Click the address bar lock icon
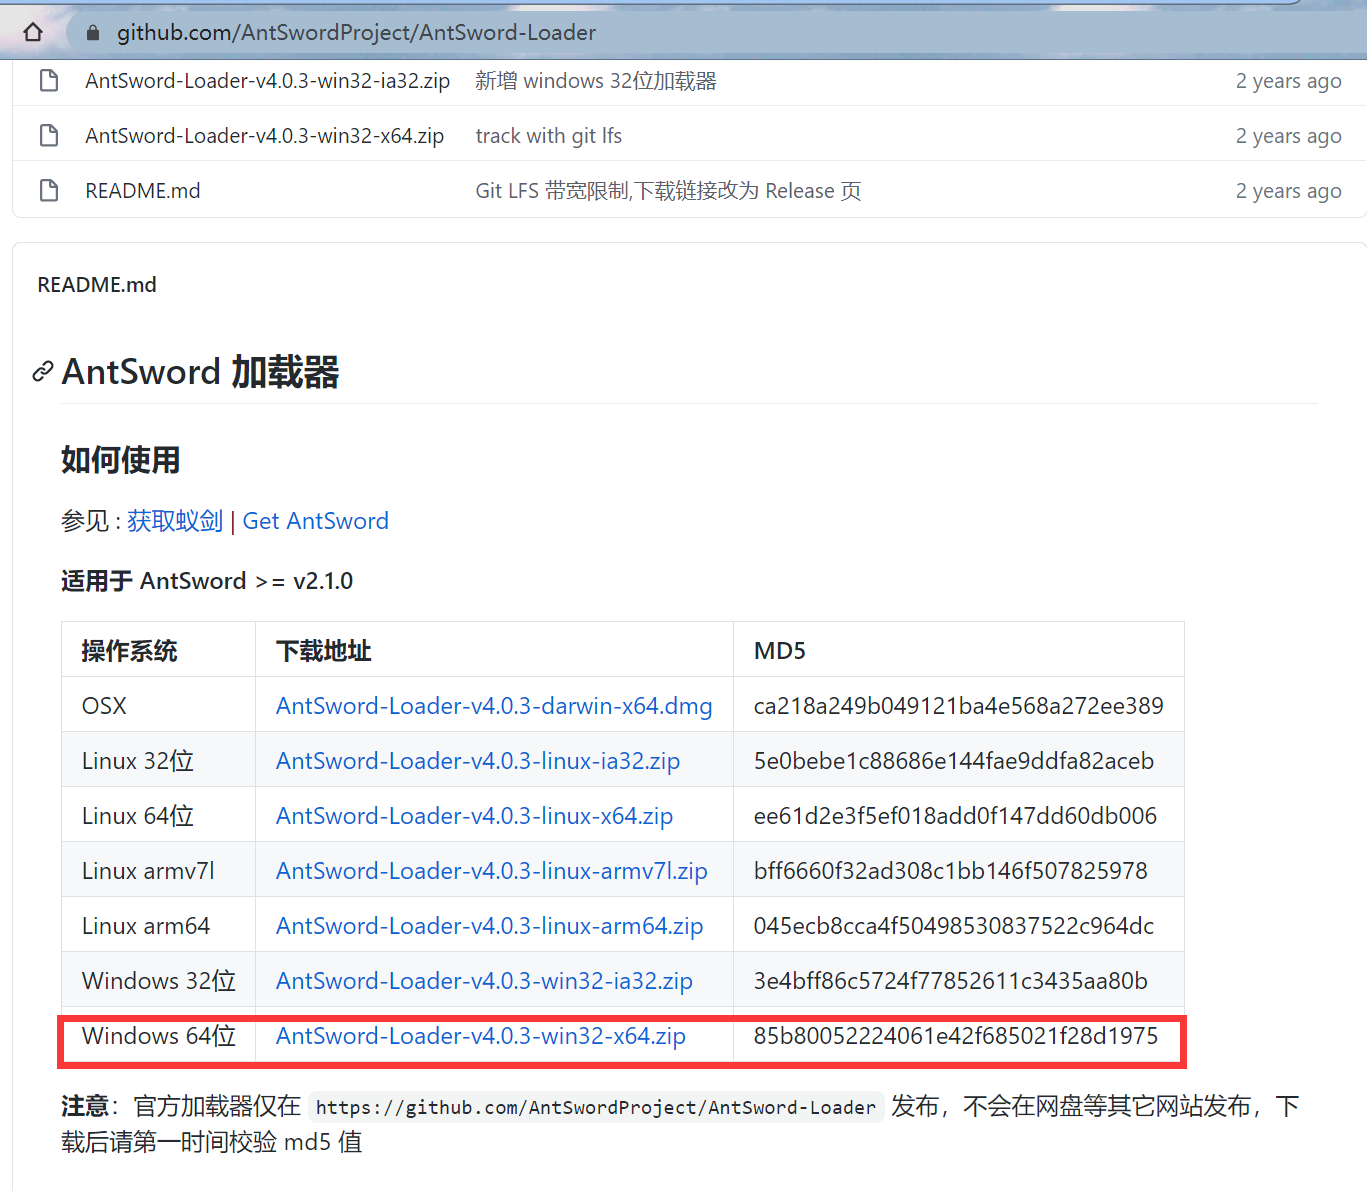The image size is (1367, 1191). click(x=93, y=33)
